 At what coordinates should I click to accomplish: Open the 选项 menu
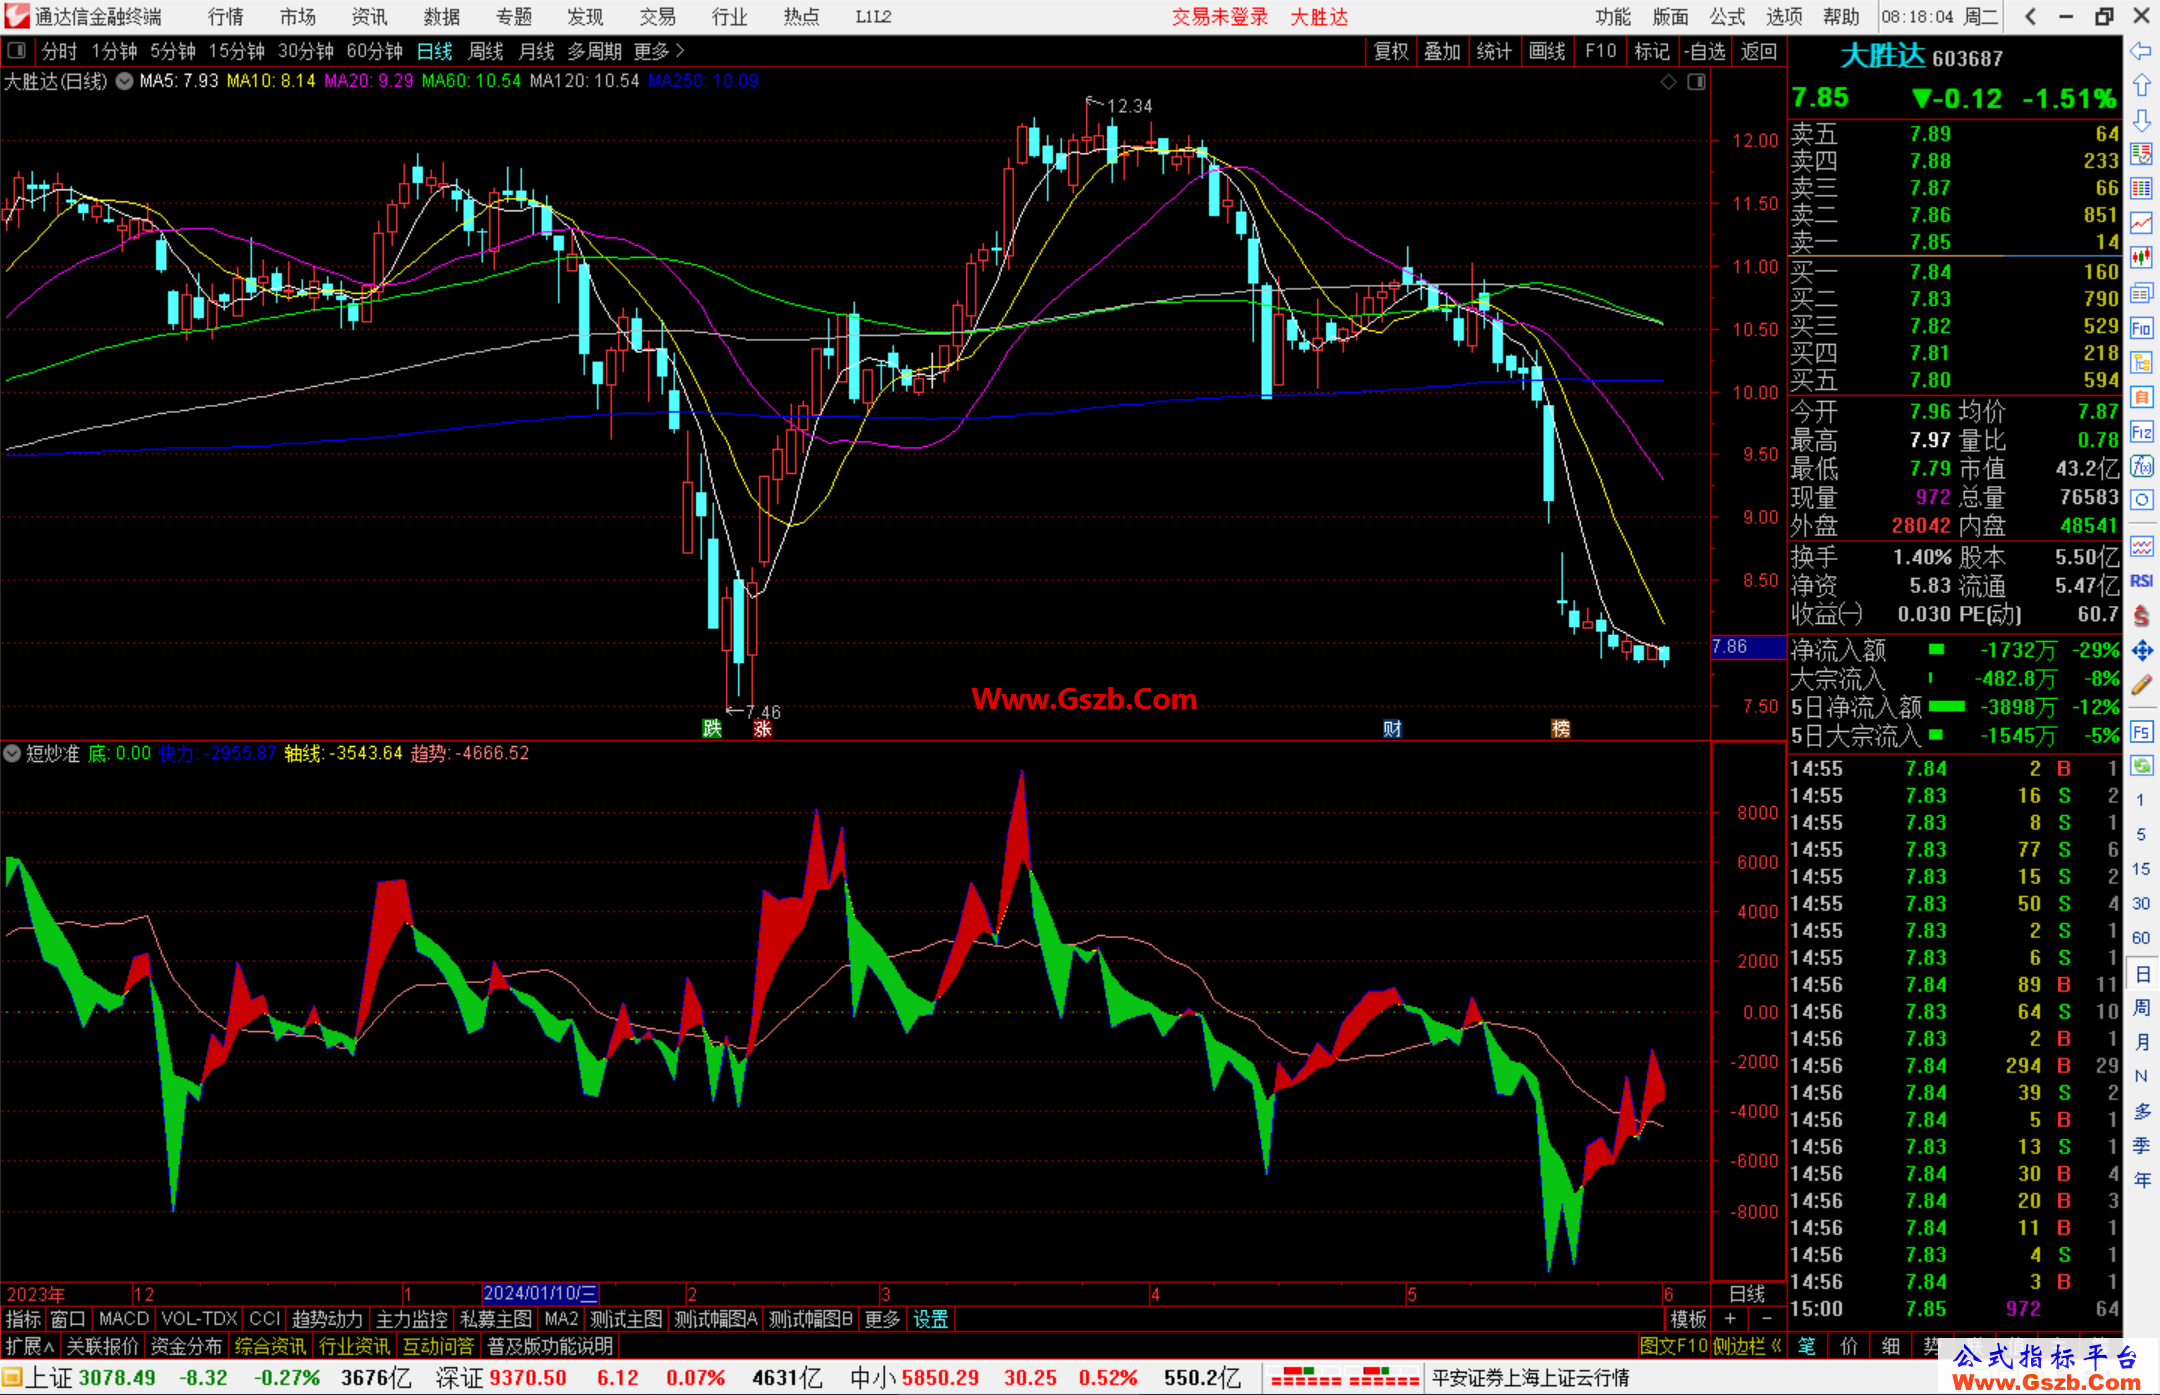tap(1784, 16)
